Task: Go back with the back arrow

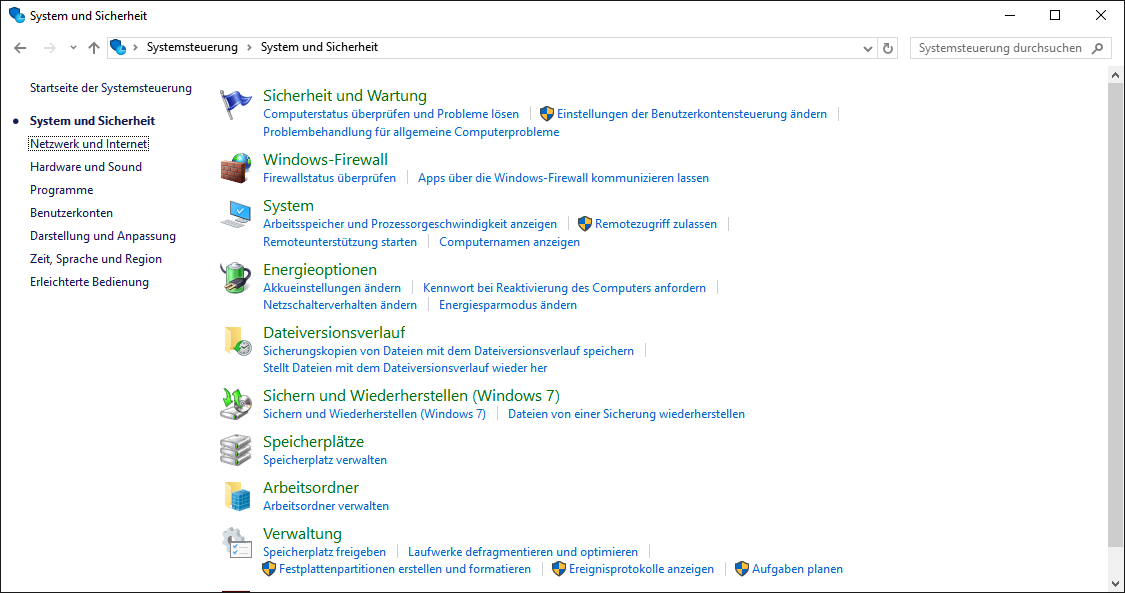Action: click(20, 48)
